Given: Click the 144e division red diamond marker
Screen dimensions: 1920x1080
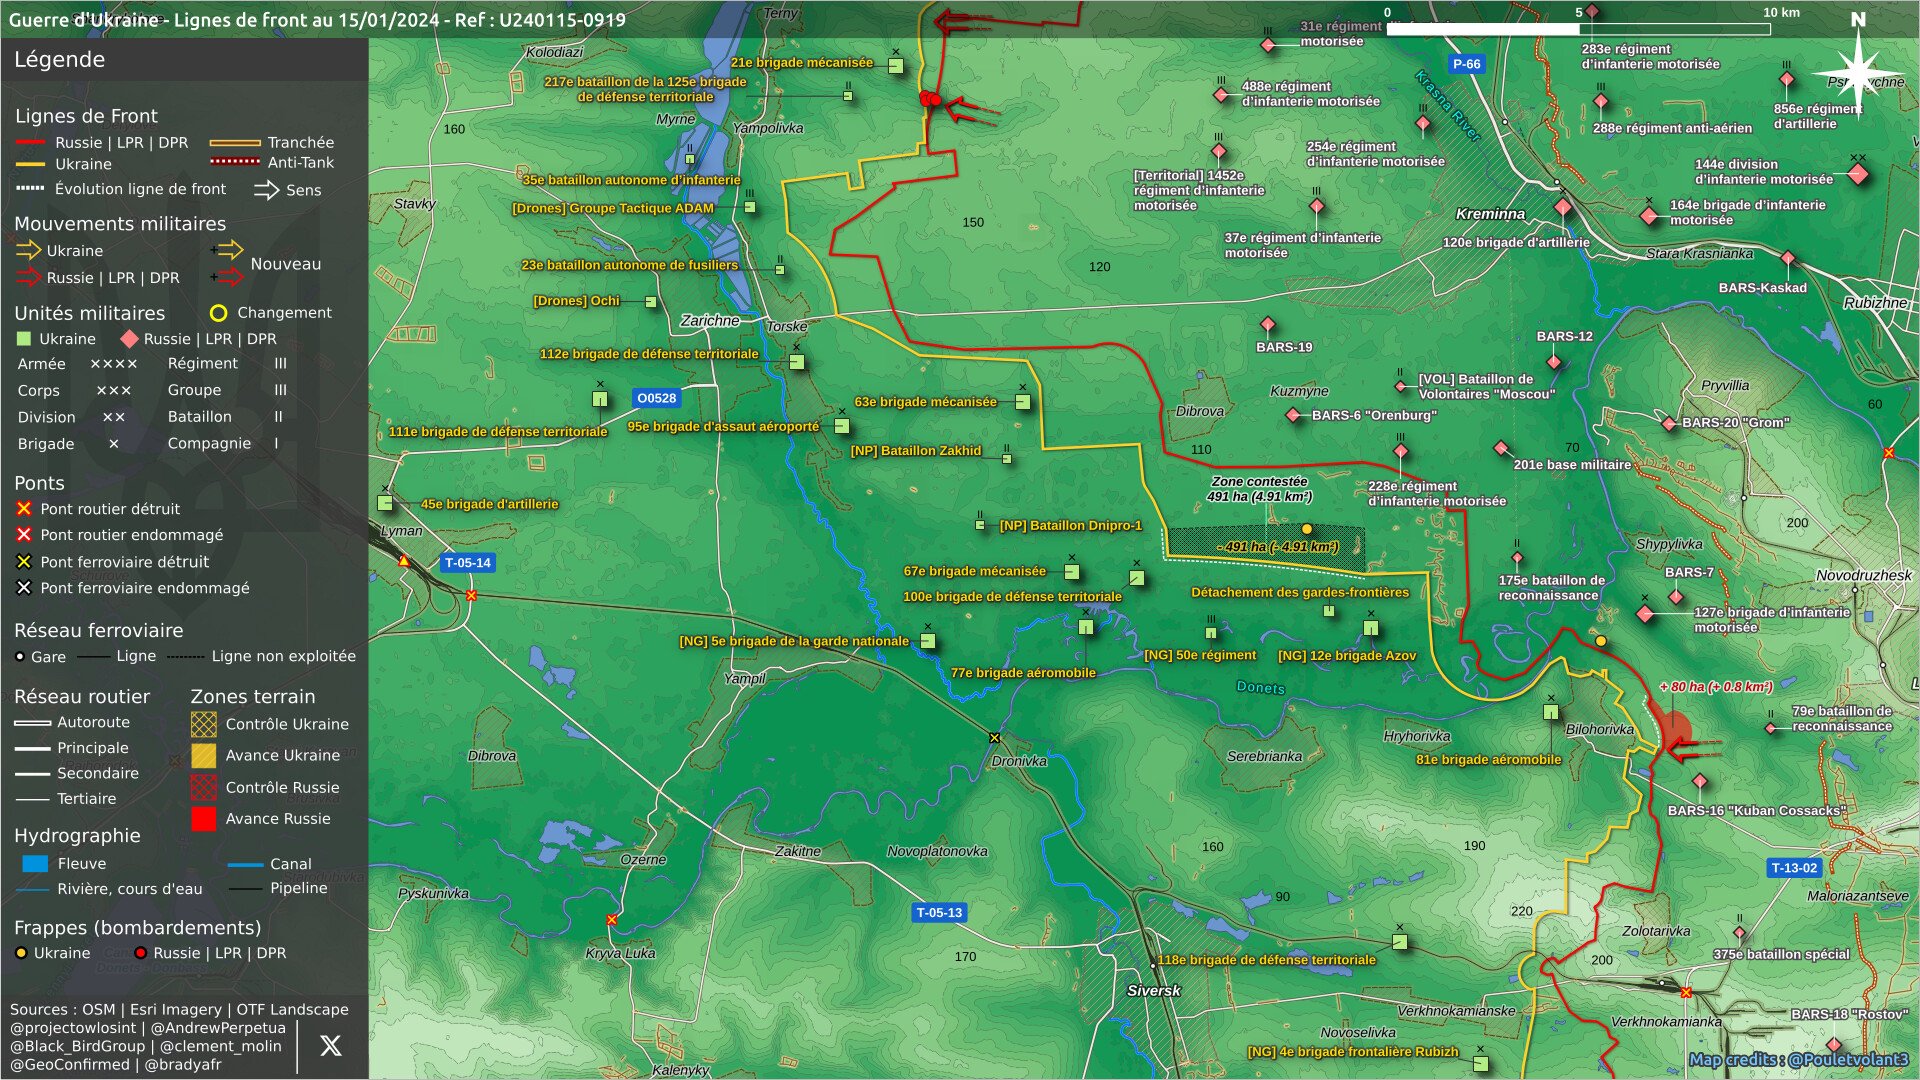Looking at the screenshot, I should coord(1858,174).
